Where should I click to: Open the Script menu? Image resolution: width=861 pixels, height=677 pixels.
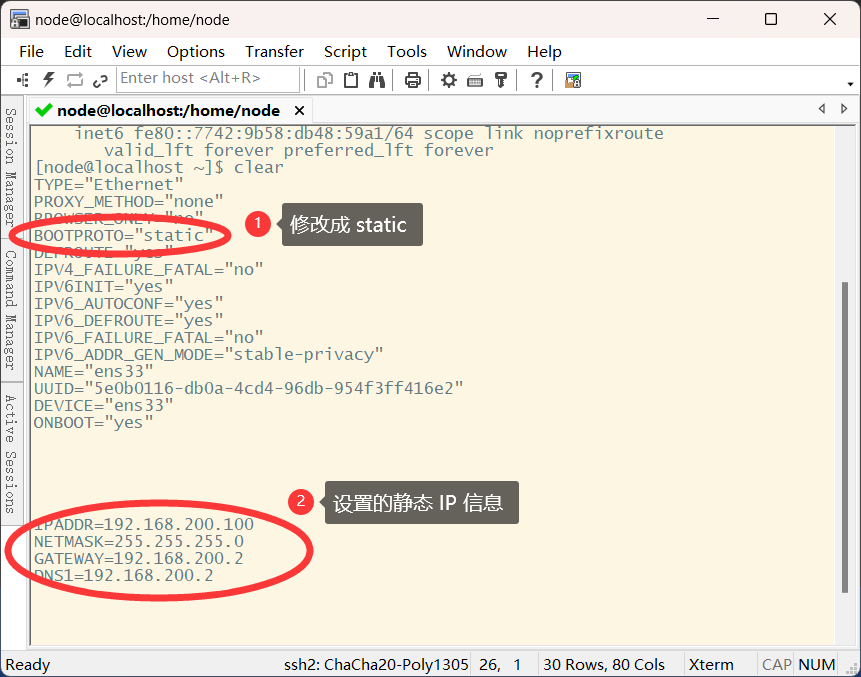(345, 51)
